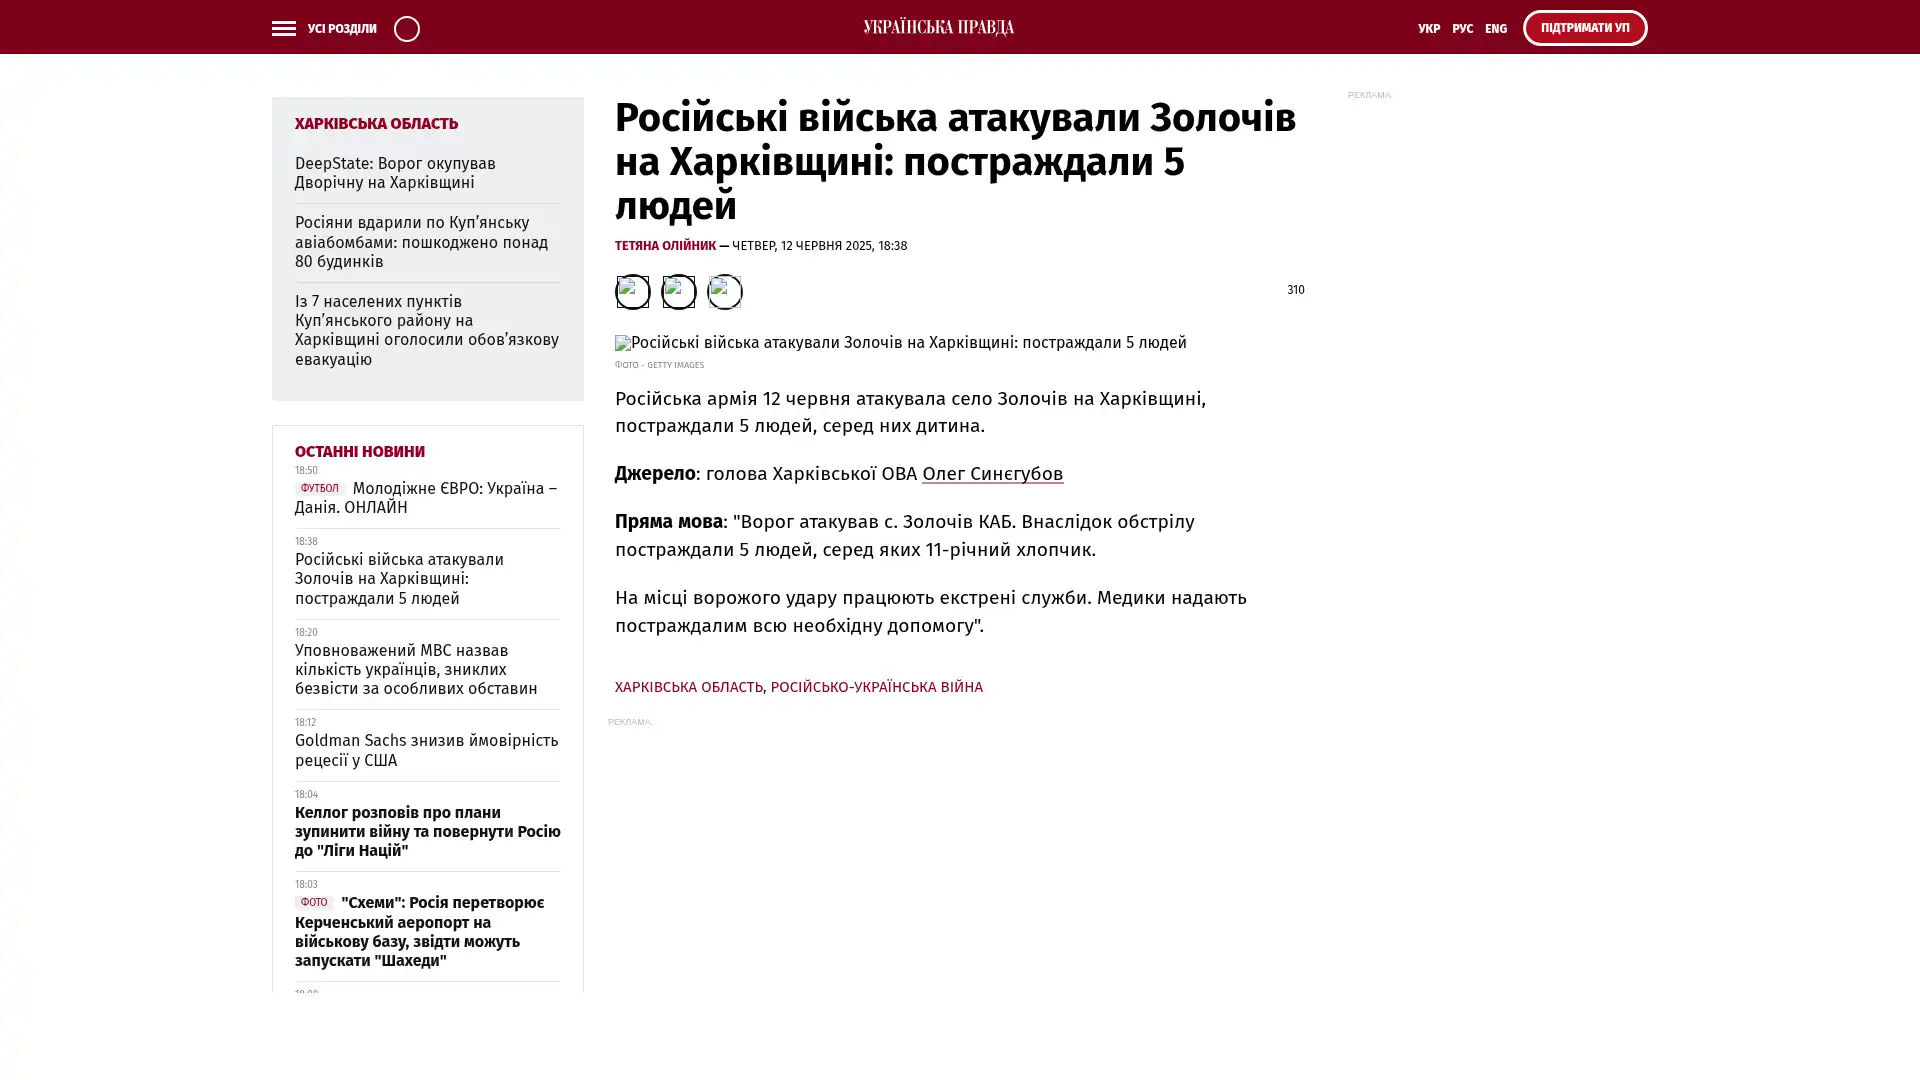
Task: Click the ПІДТРИМАТИ УП button
Action: [1585, 28]
